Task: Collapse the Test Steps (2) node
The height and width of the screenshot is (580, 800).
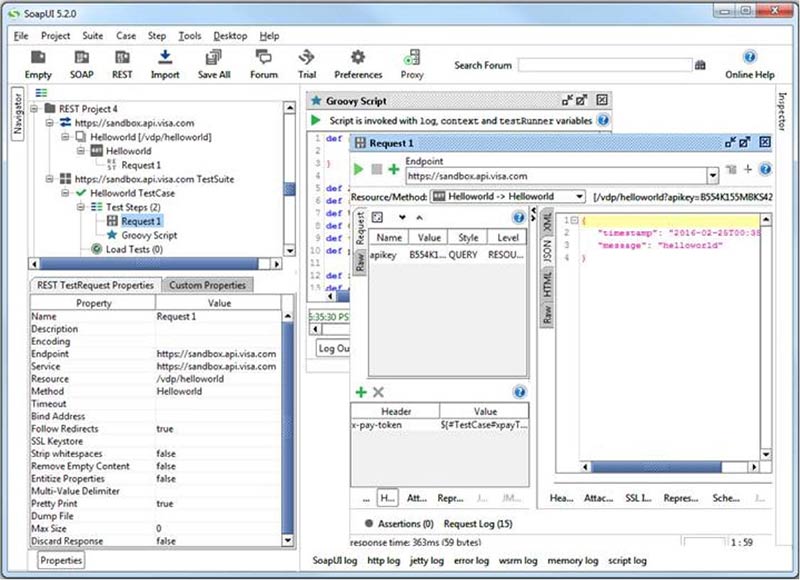Action: point(81,207)
